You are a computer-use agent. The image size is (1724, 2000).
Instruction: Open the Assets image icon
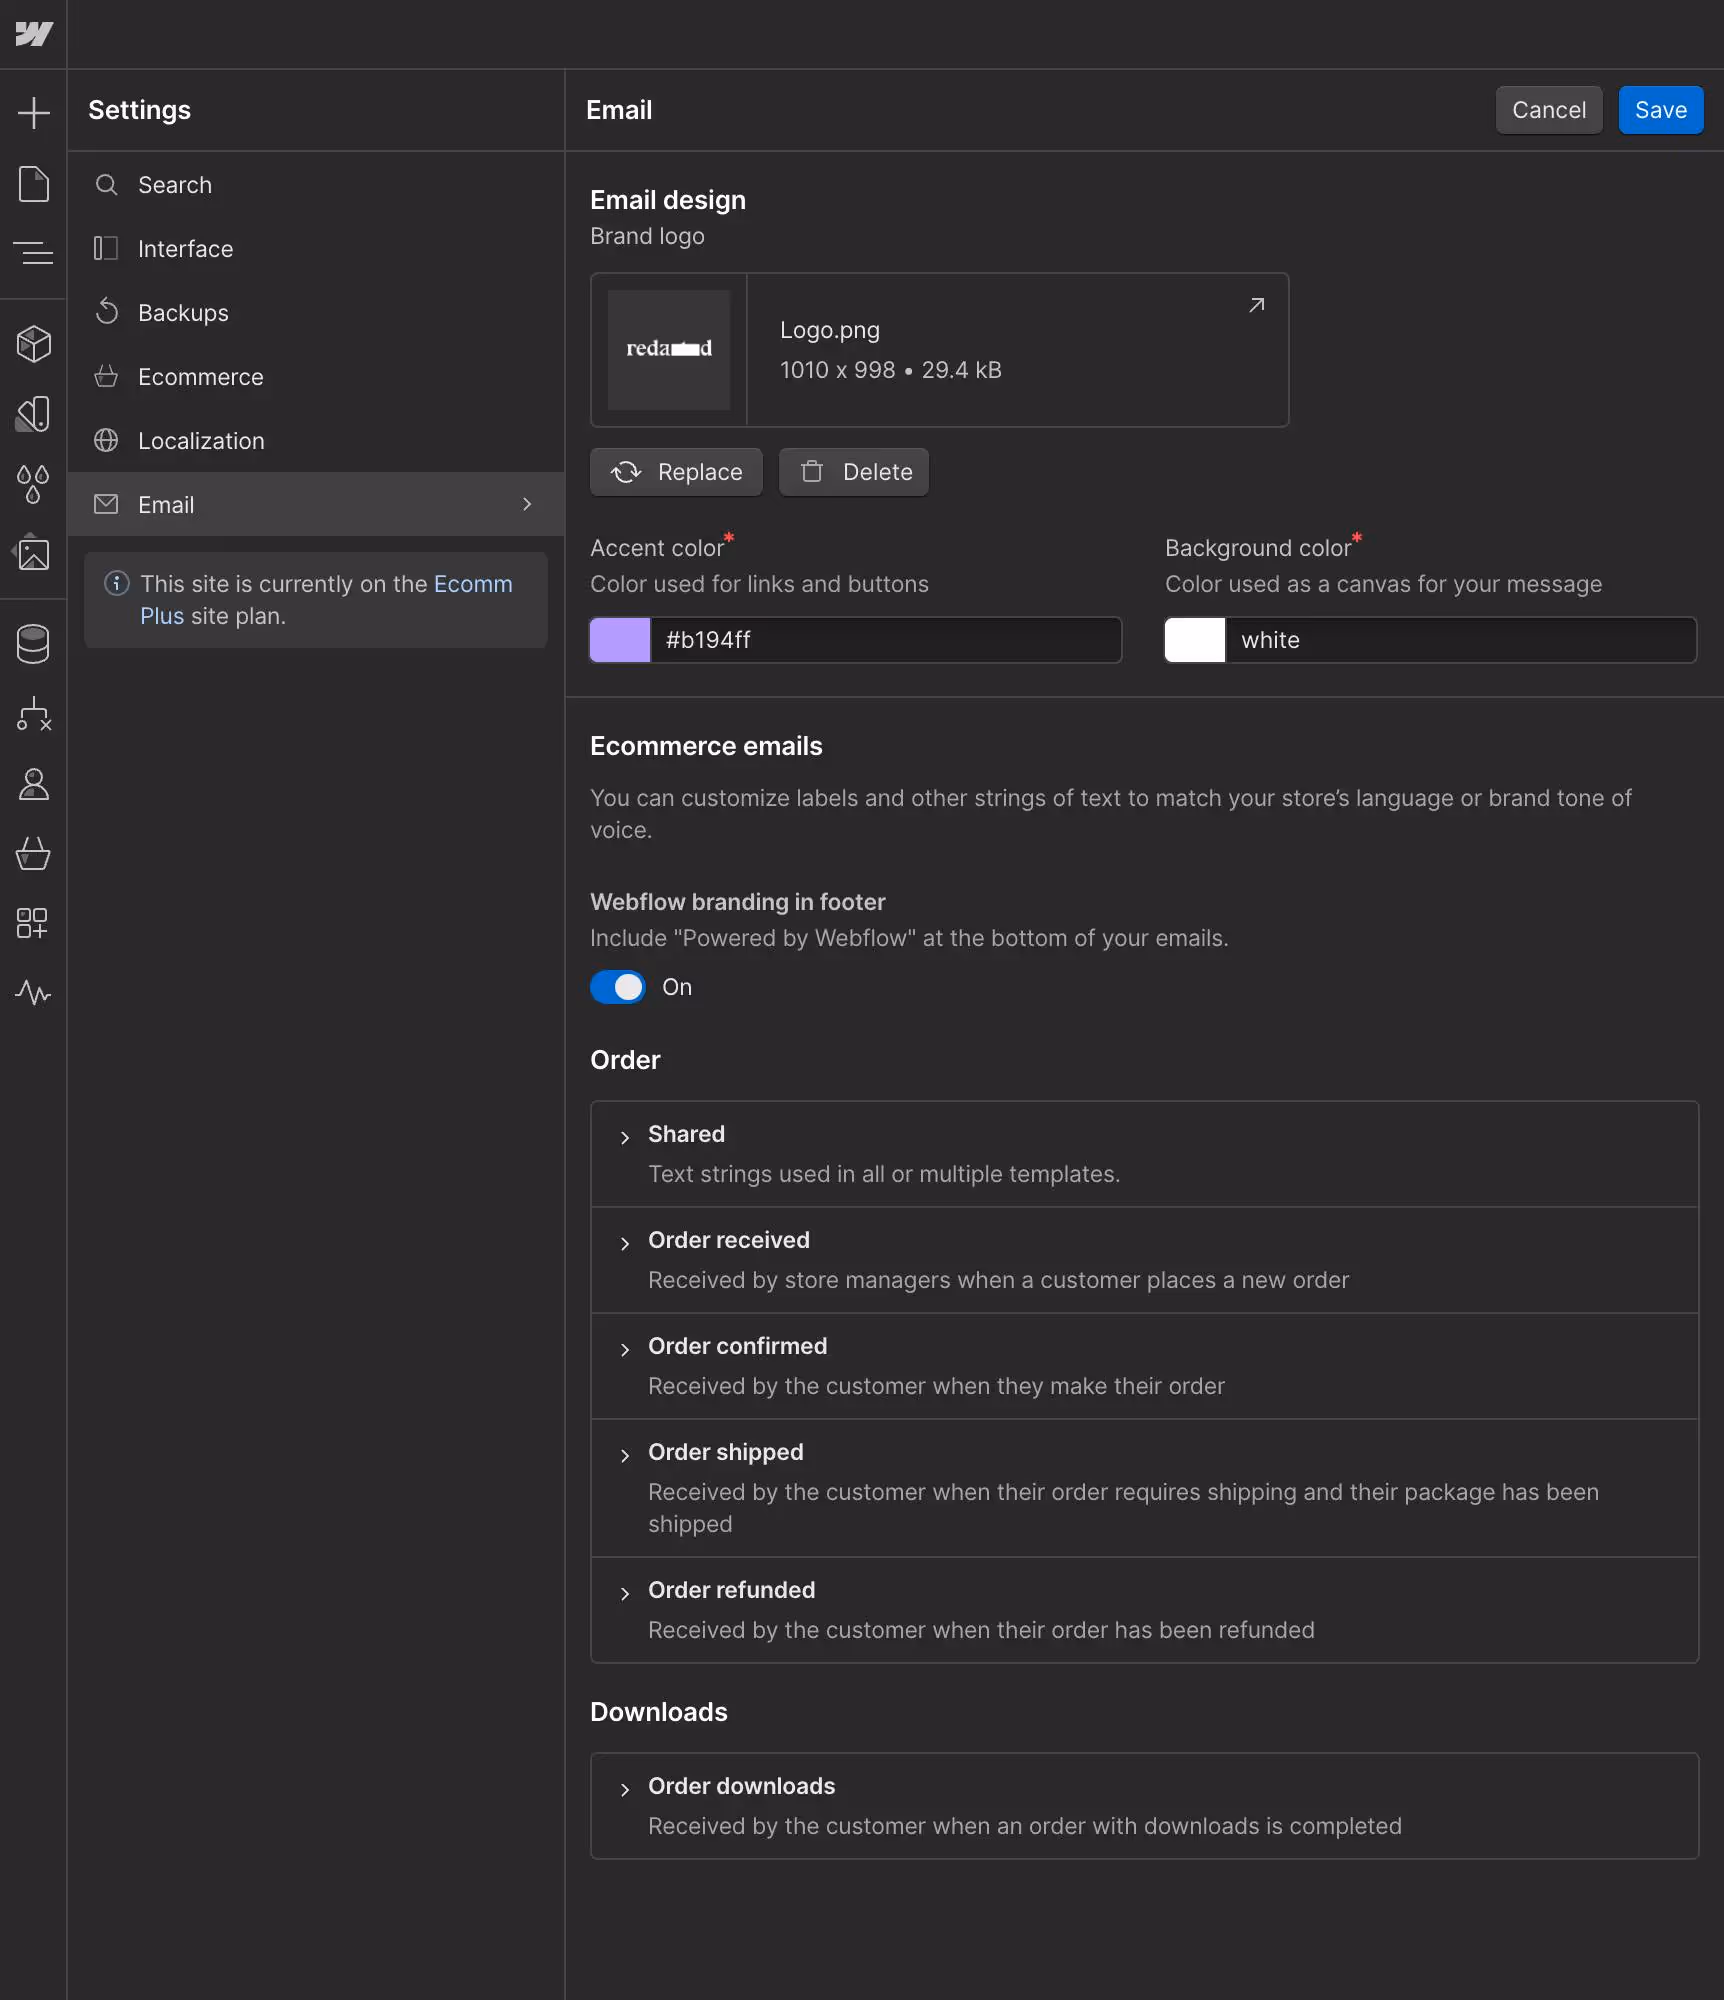click(x=33, y=553)
